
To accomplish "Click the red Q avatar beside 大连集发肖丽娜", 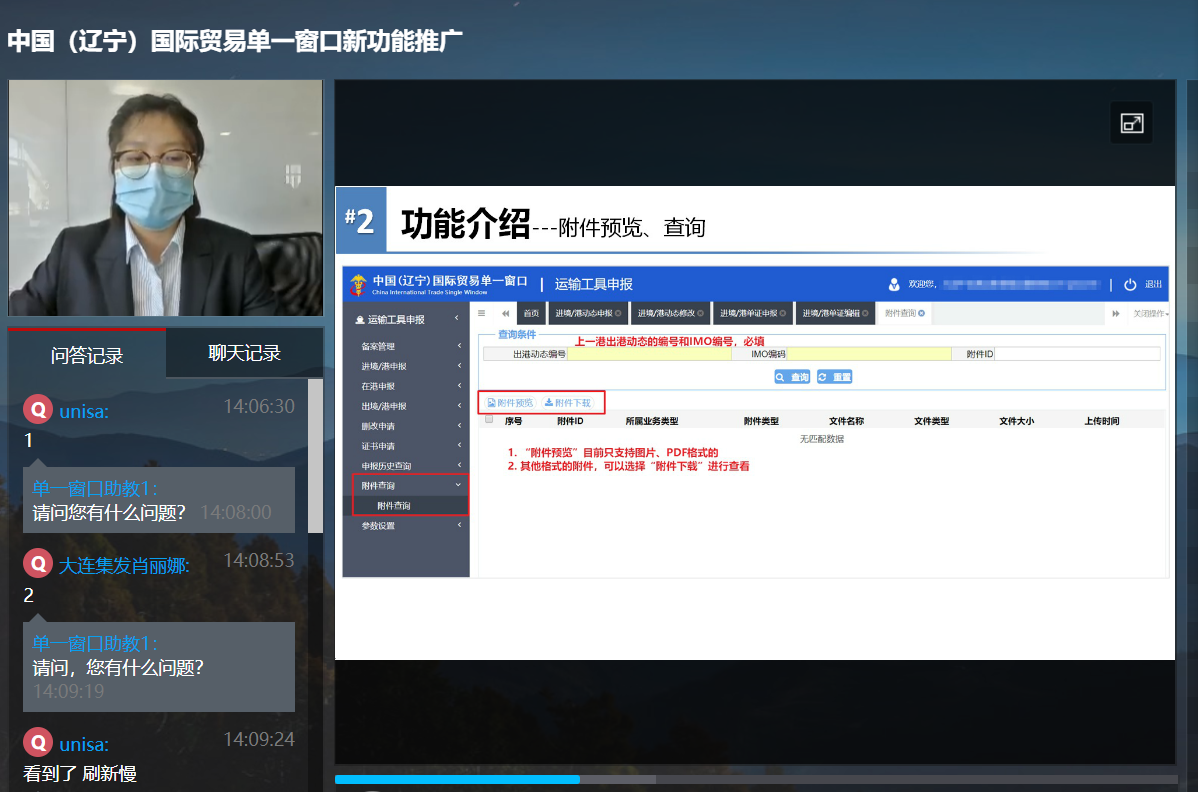I will point(37,565).
